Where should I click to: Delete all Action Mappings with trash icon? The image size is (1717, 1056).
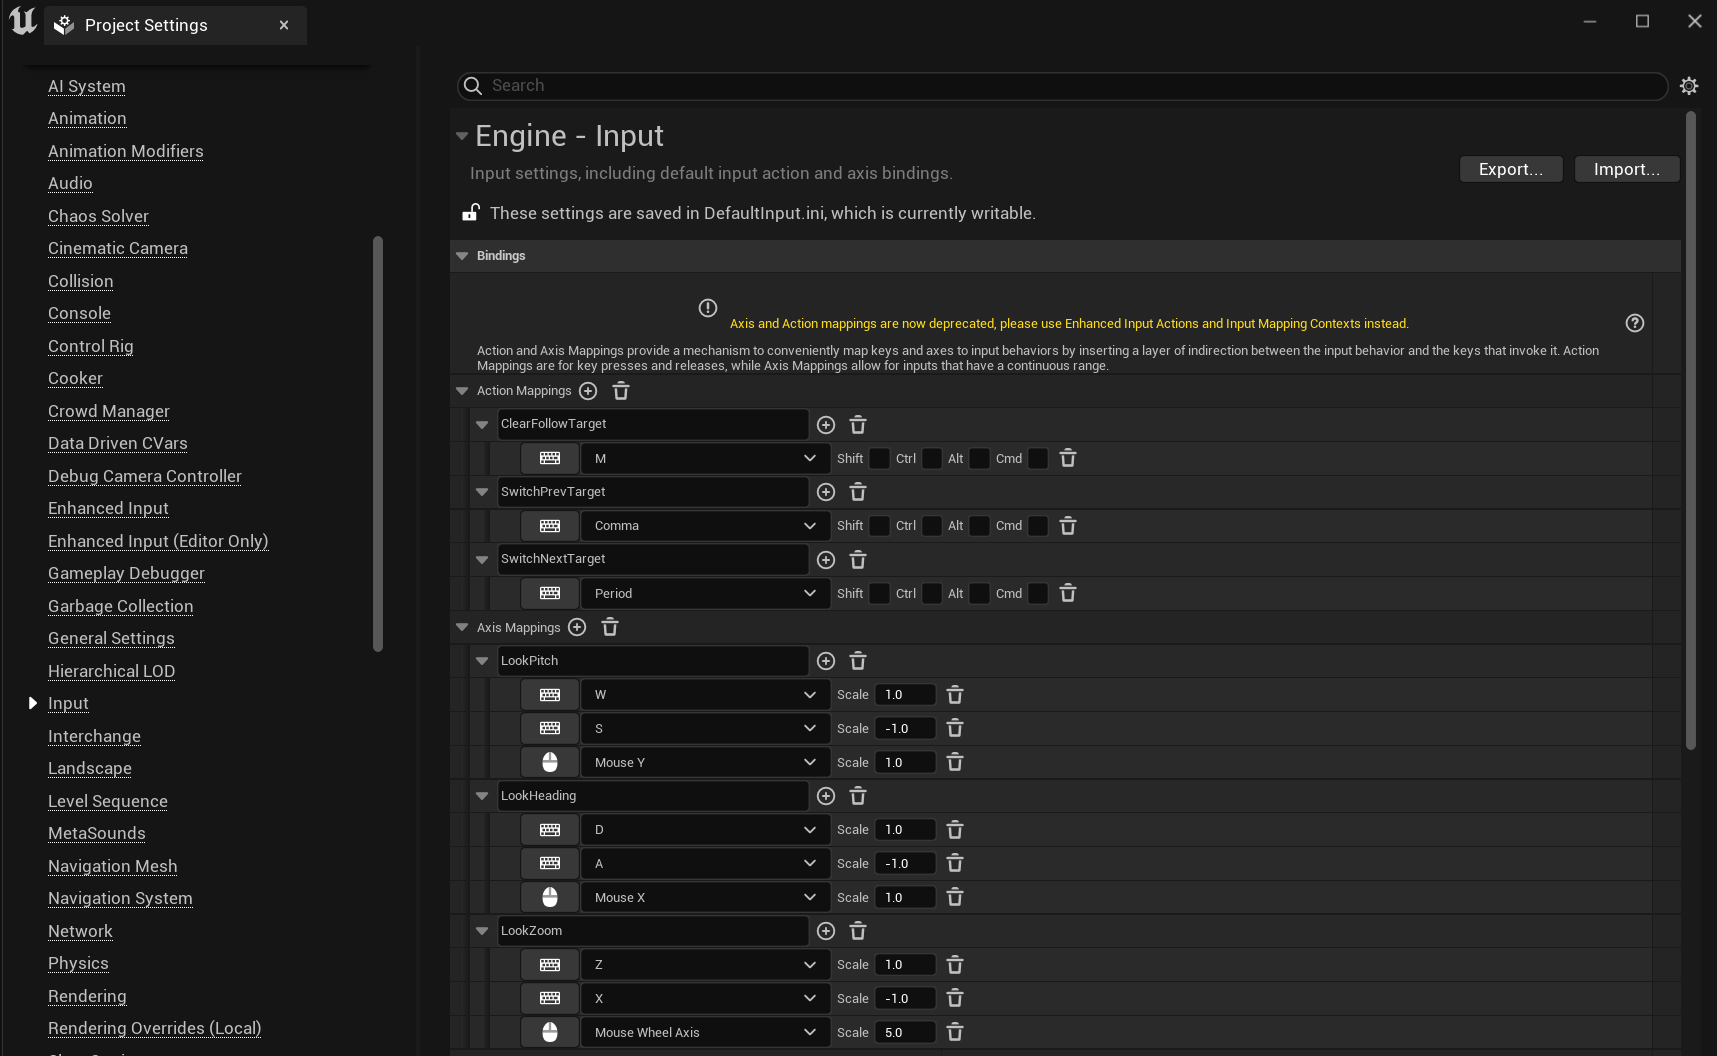[621, 391]
